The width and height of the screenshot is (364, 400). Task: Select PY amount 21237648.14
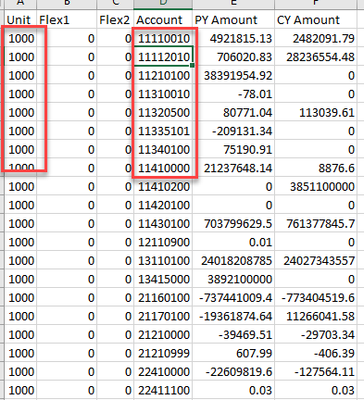(x=233, y=168)
